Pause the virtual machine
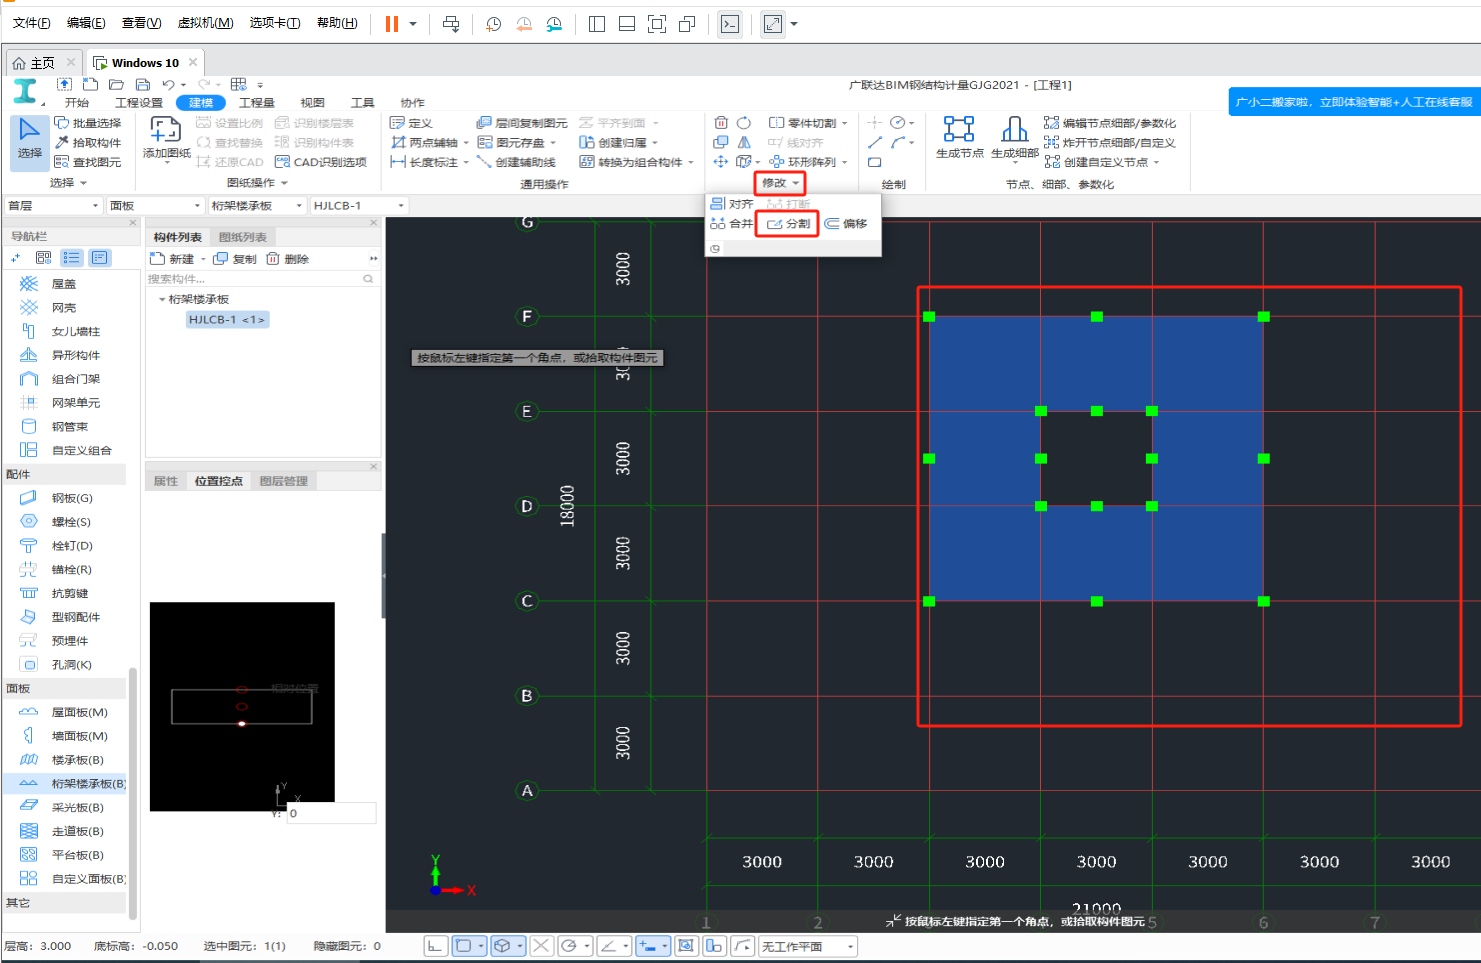Screen dimensions: 1481x963 click(392, 24)
